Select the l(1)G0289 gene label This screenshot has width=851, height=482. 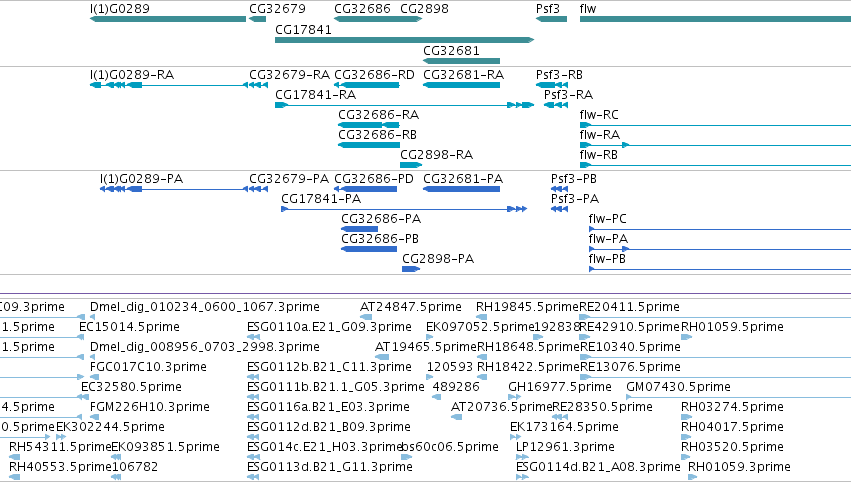pos(120,9)
